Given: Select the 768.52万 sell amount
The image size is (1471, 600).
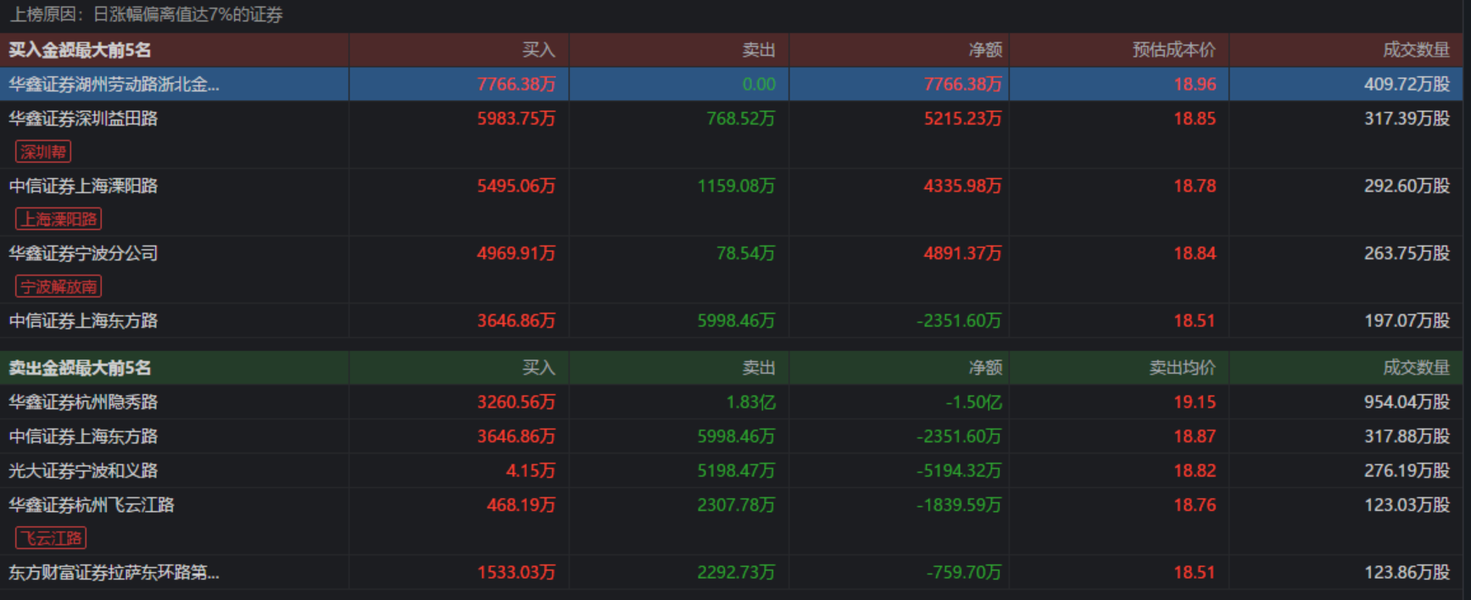Looking at the screenshot, I should [740, 119].
